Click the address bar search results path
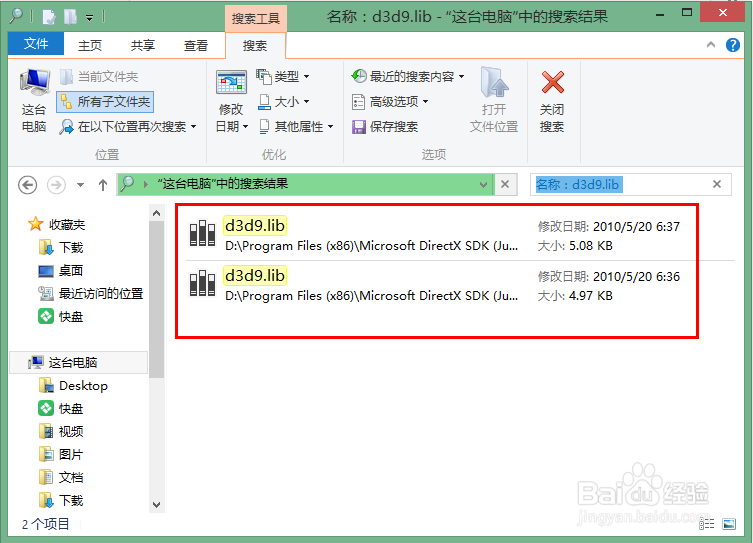Viewport: 753px width, 543px height. [223, 184]
